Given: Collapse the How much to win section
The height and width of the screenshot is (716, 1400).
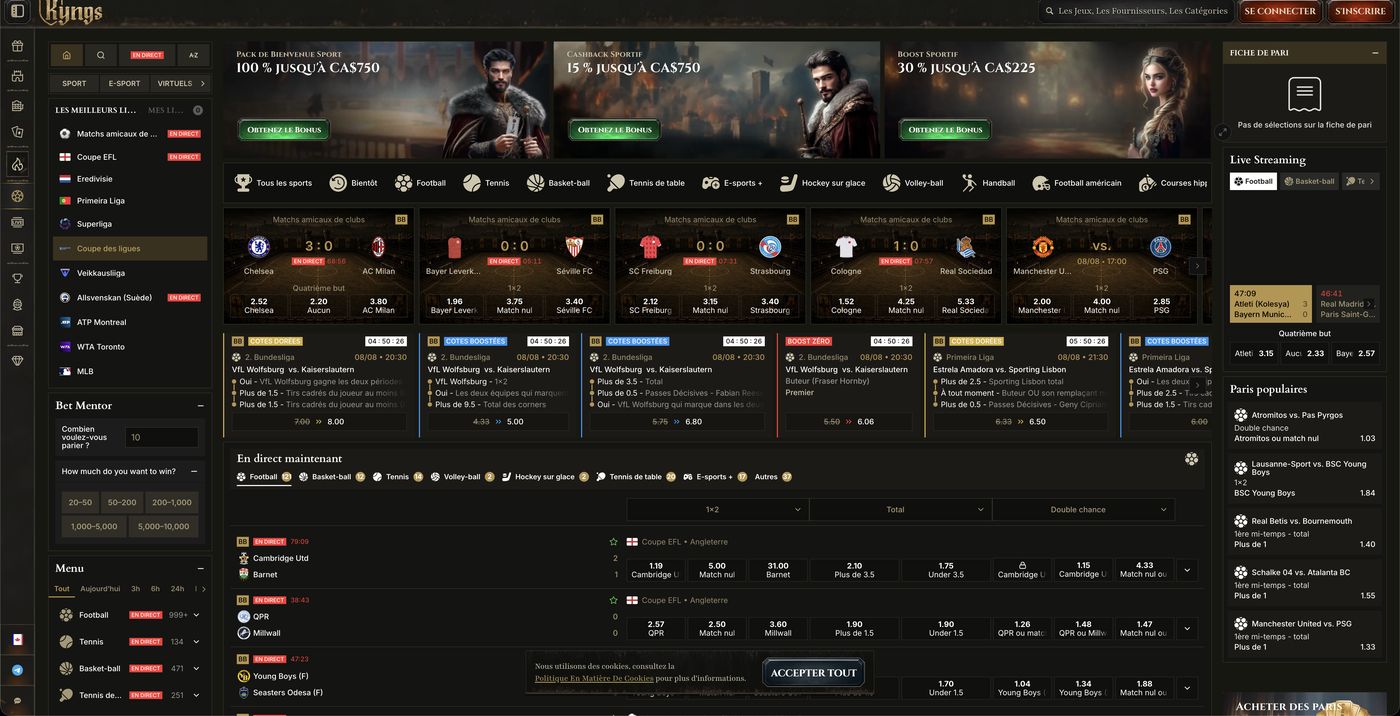Looking at the screenshot, I should [194, 471].
